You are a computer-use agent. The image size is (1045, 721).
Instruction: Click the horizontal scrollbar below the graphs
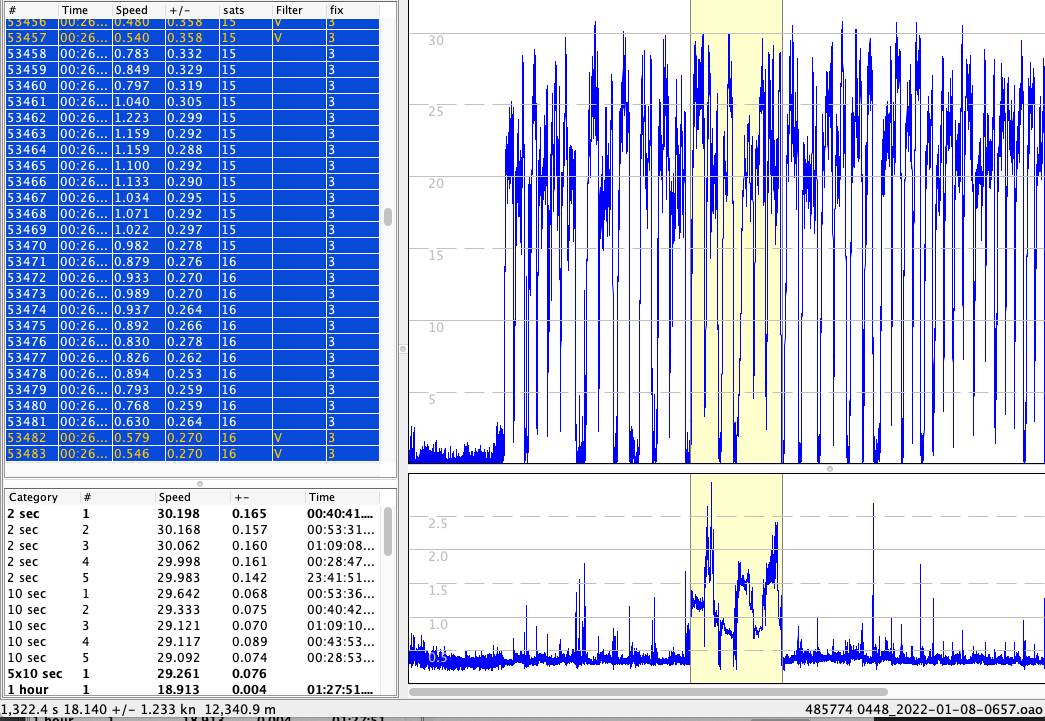point(648,691)
